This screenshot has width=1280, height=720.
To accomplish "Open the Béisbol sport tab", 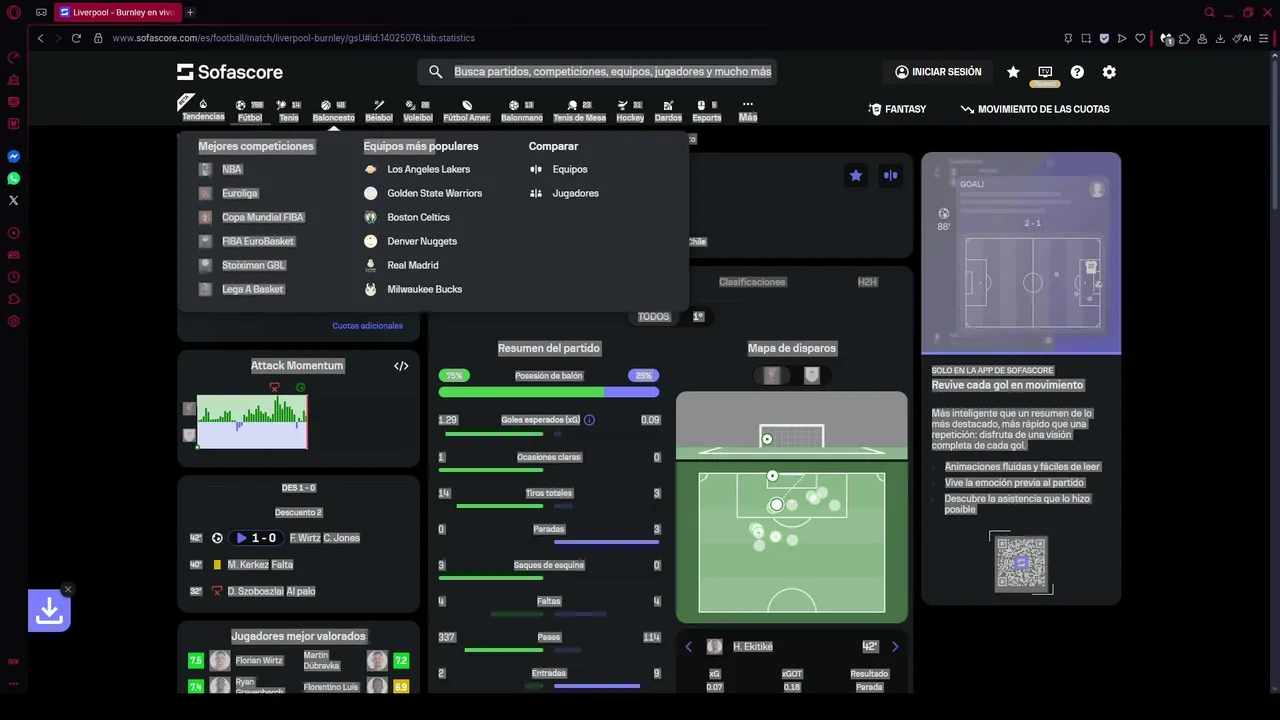I will point(379,111).
